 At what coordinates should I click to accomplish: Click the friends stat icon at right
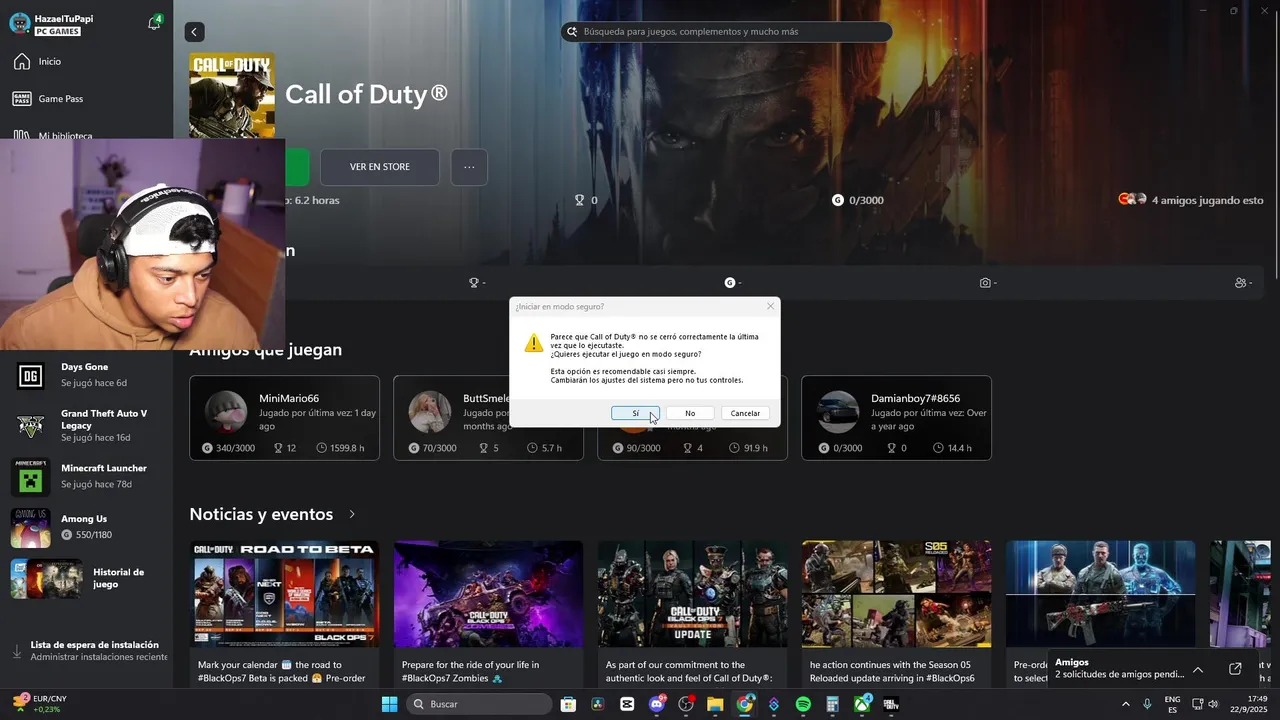pyautogui.click(x=1241, y=283)
